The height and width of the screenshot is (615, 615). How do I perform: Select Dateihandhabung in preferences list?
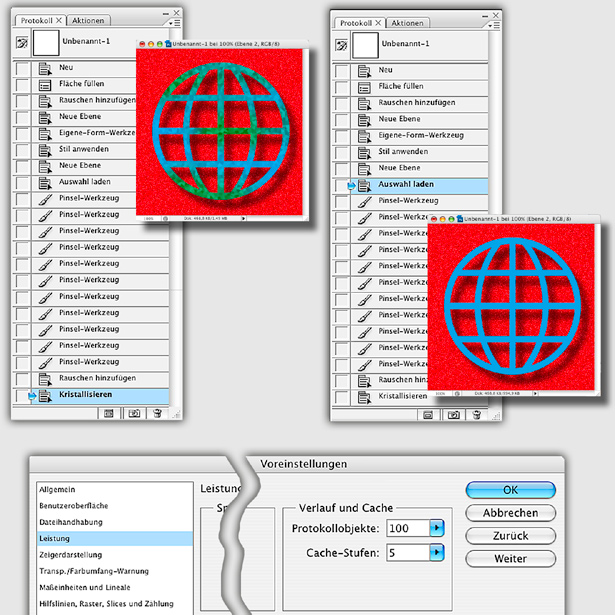[115, 522]
